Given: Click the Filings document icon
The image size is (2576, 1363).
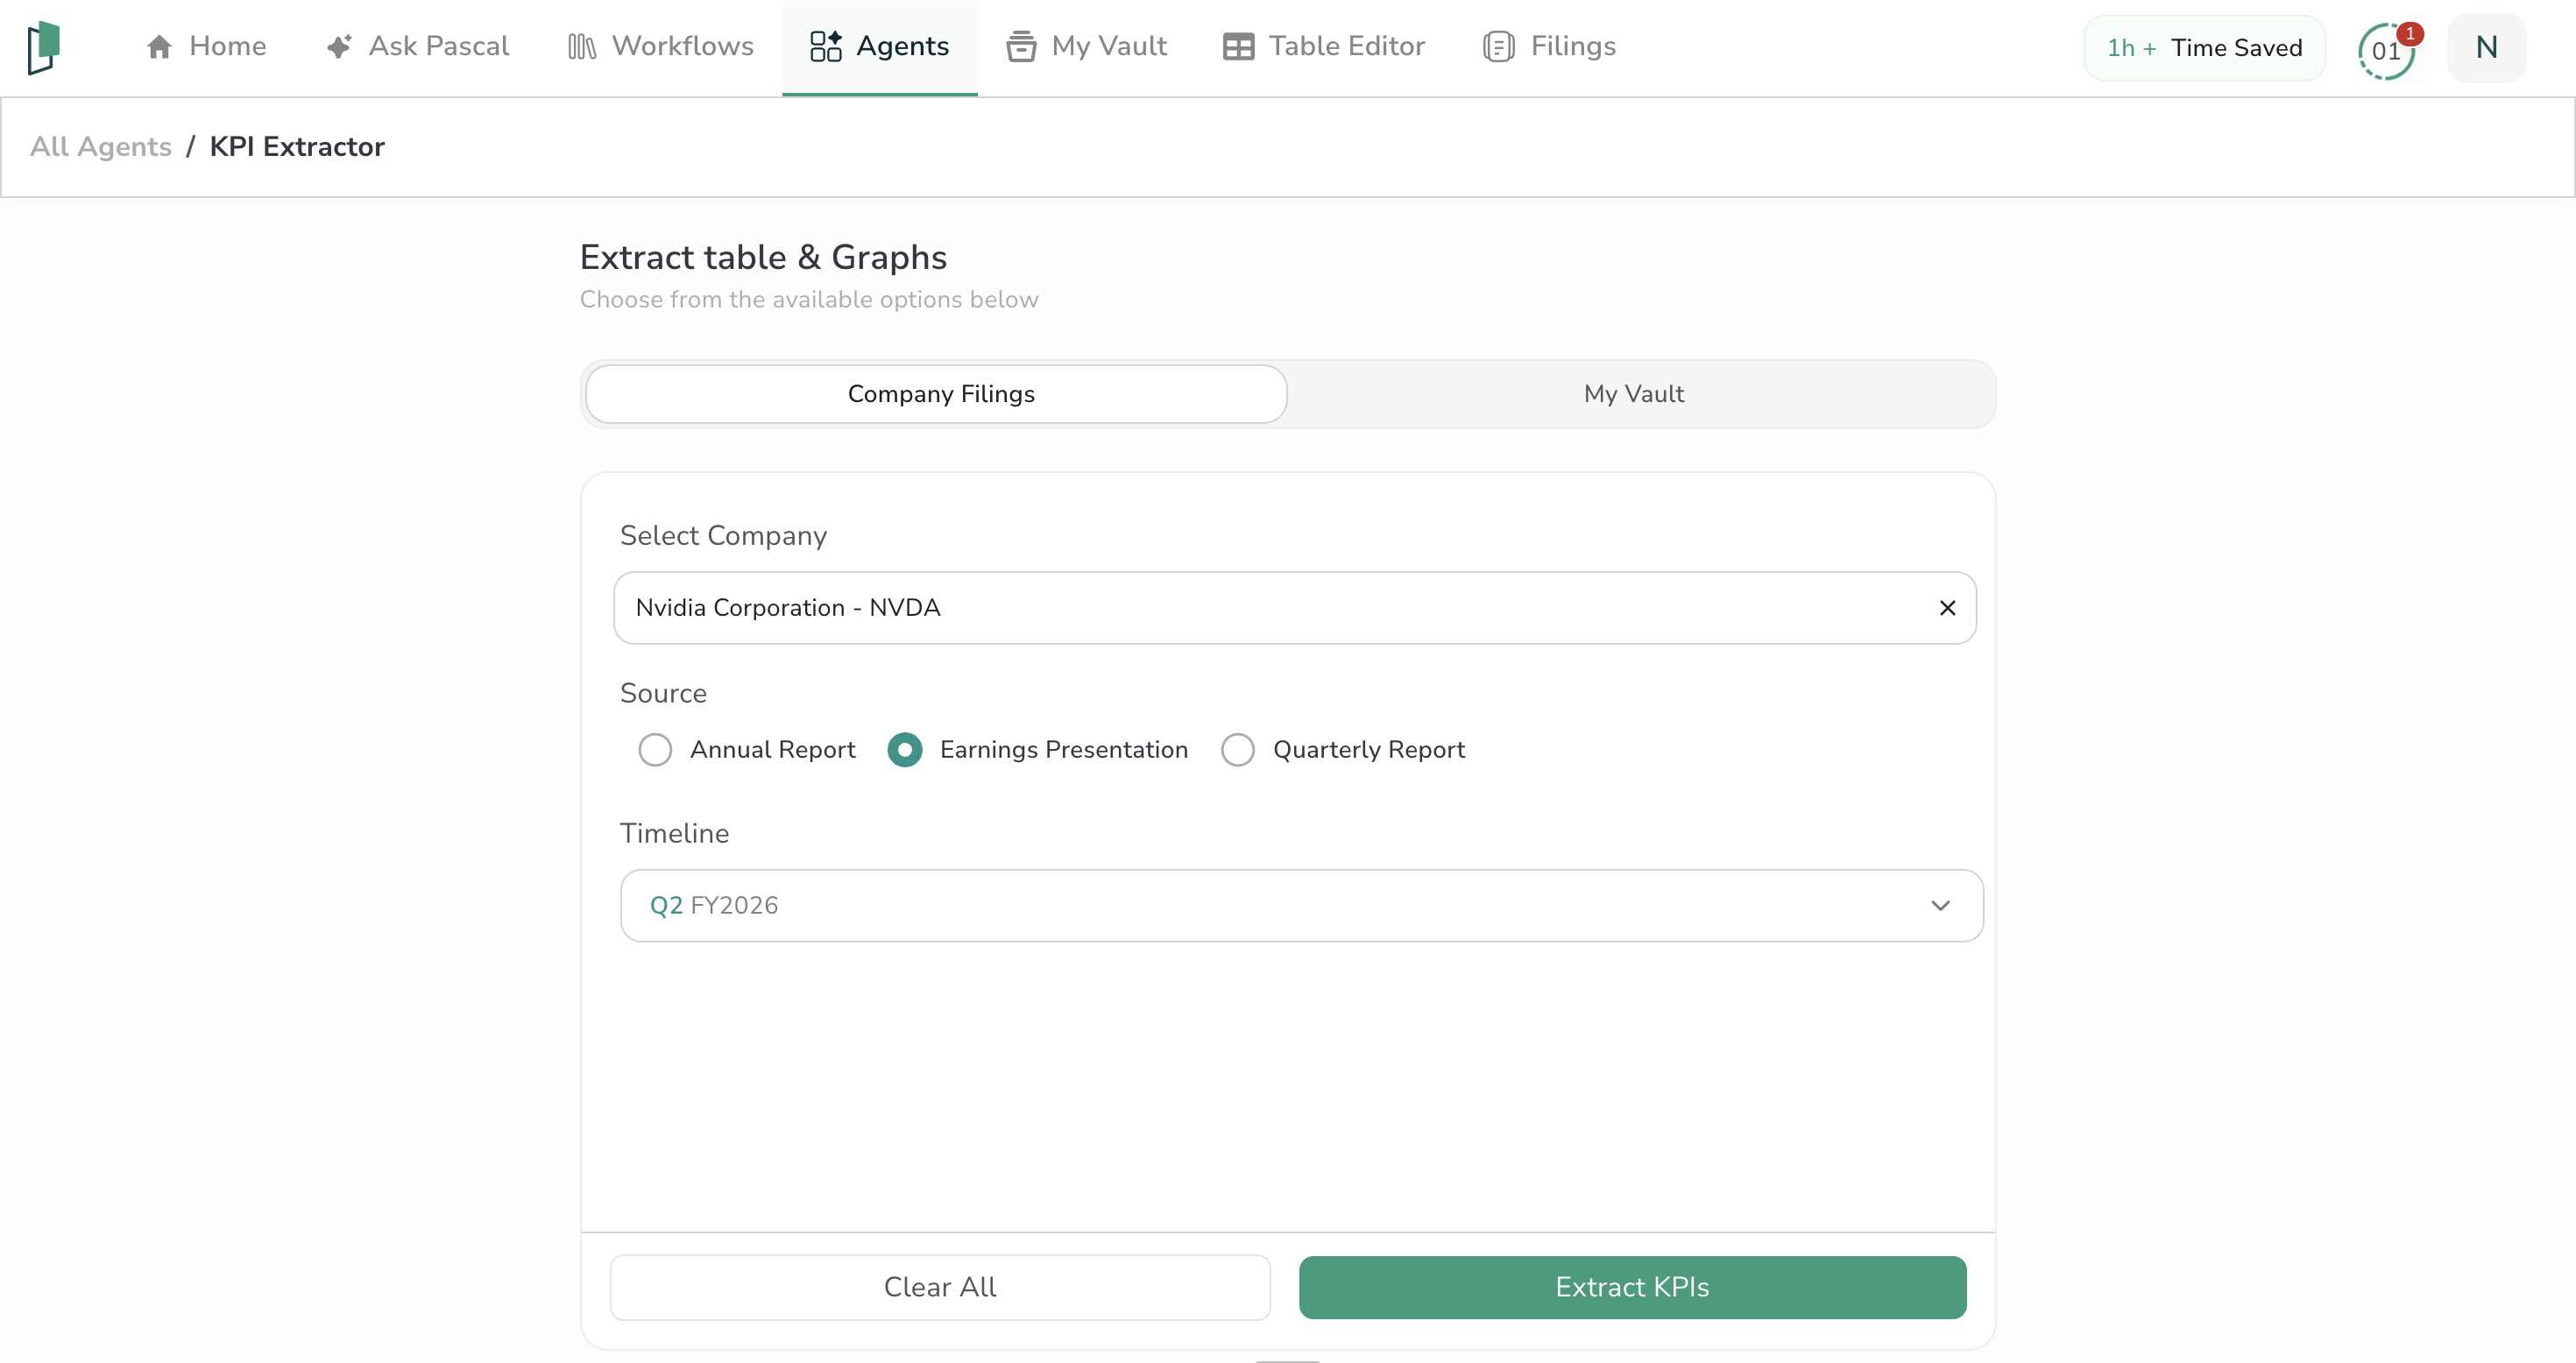Looking at the screenshot, I should pos(1498,47).
